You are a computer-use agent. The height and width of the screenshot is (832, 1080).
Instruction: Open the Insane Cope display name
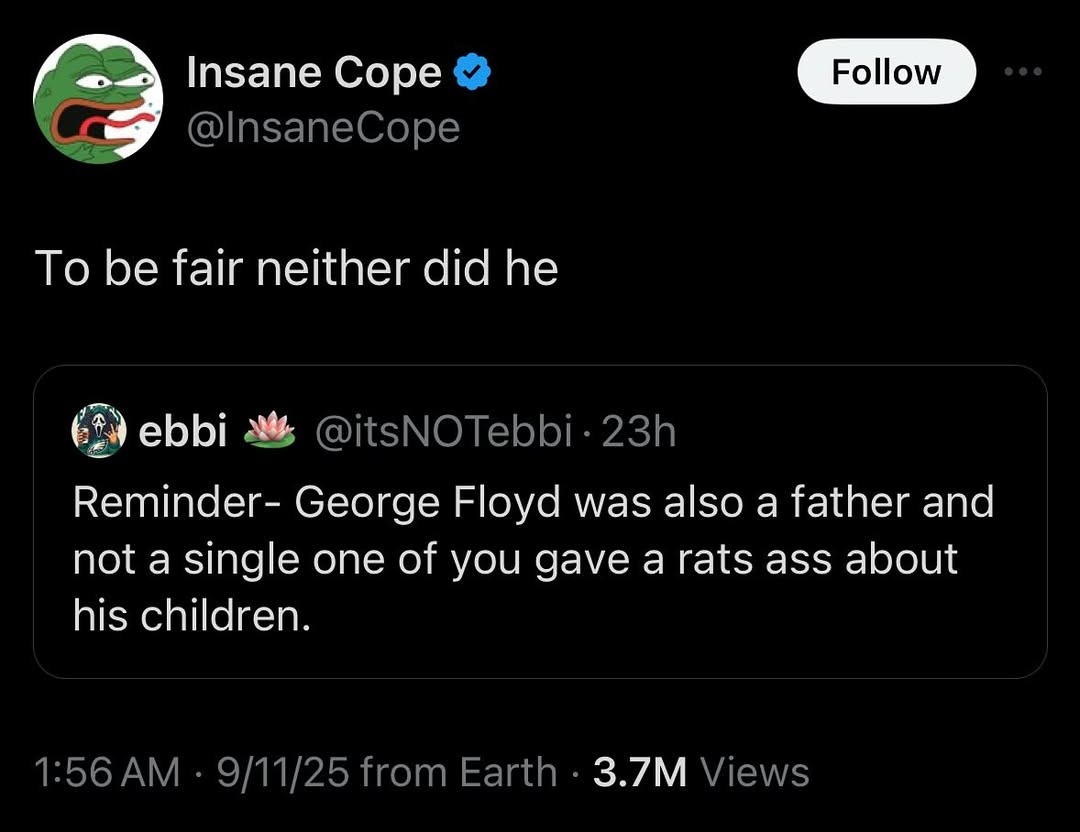pos(314,72)
